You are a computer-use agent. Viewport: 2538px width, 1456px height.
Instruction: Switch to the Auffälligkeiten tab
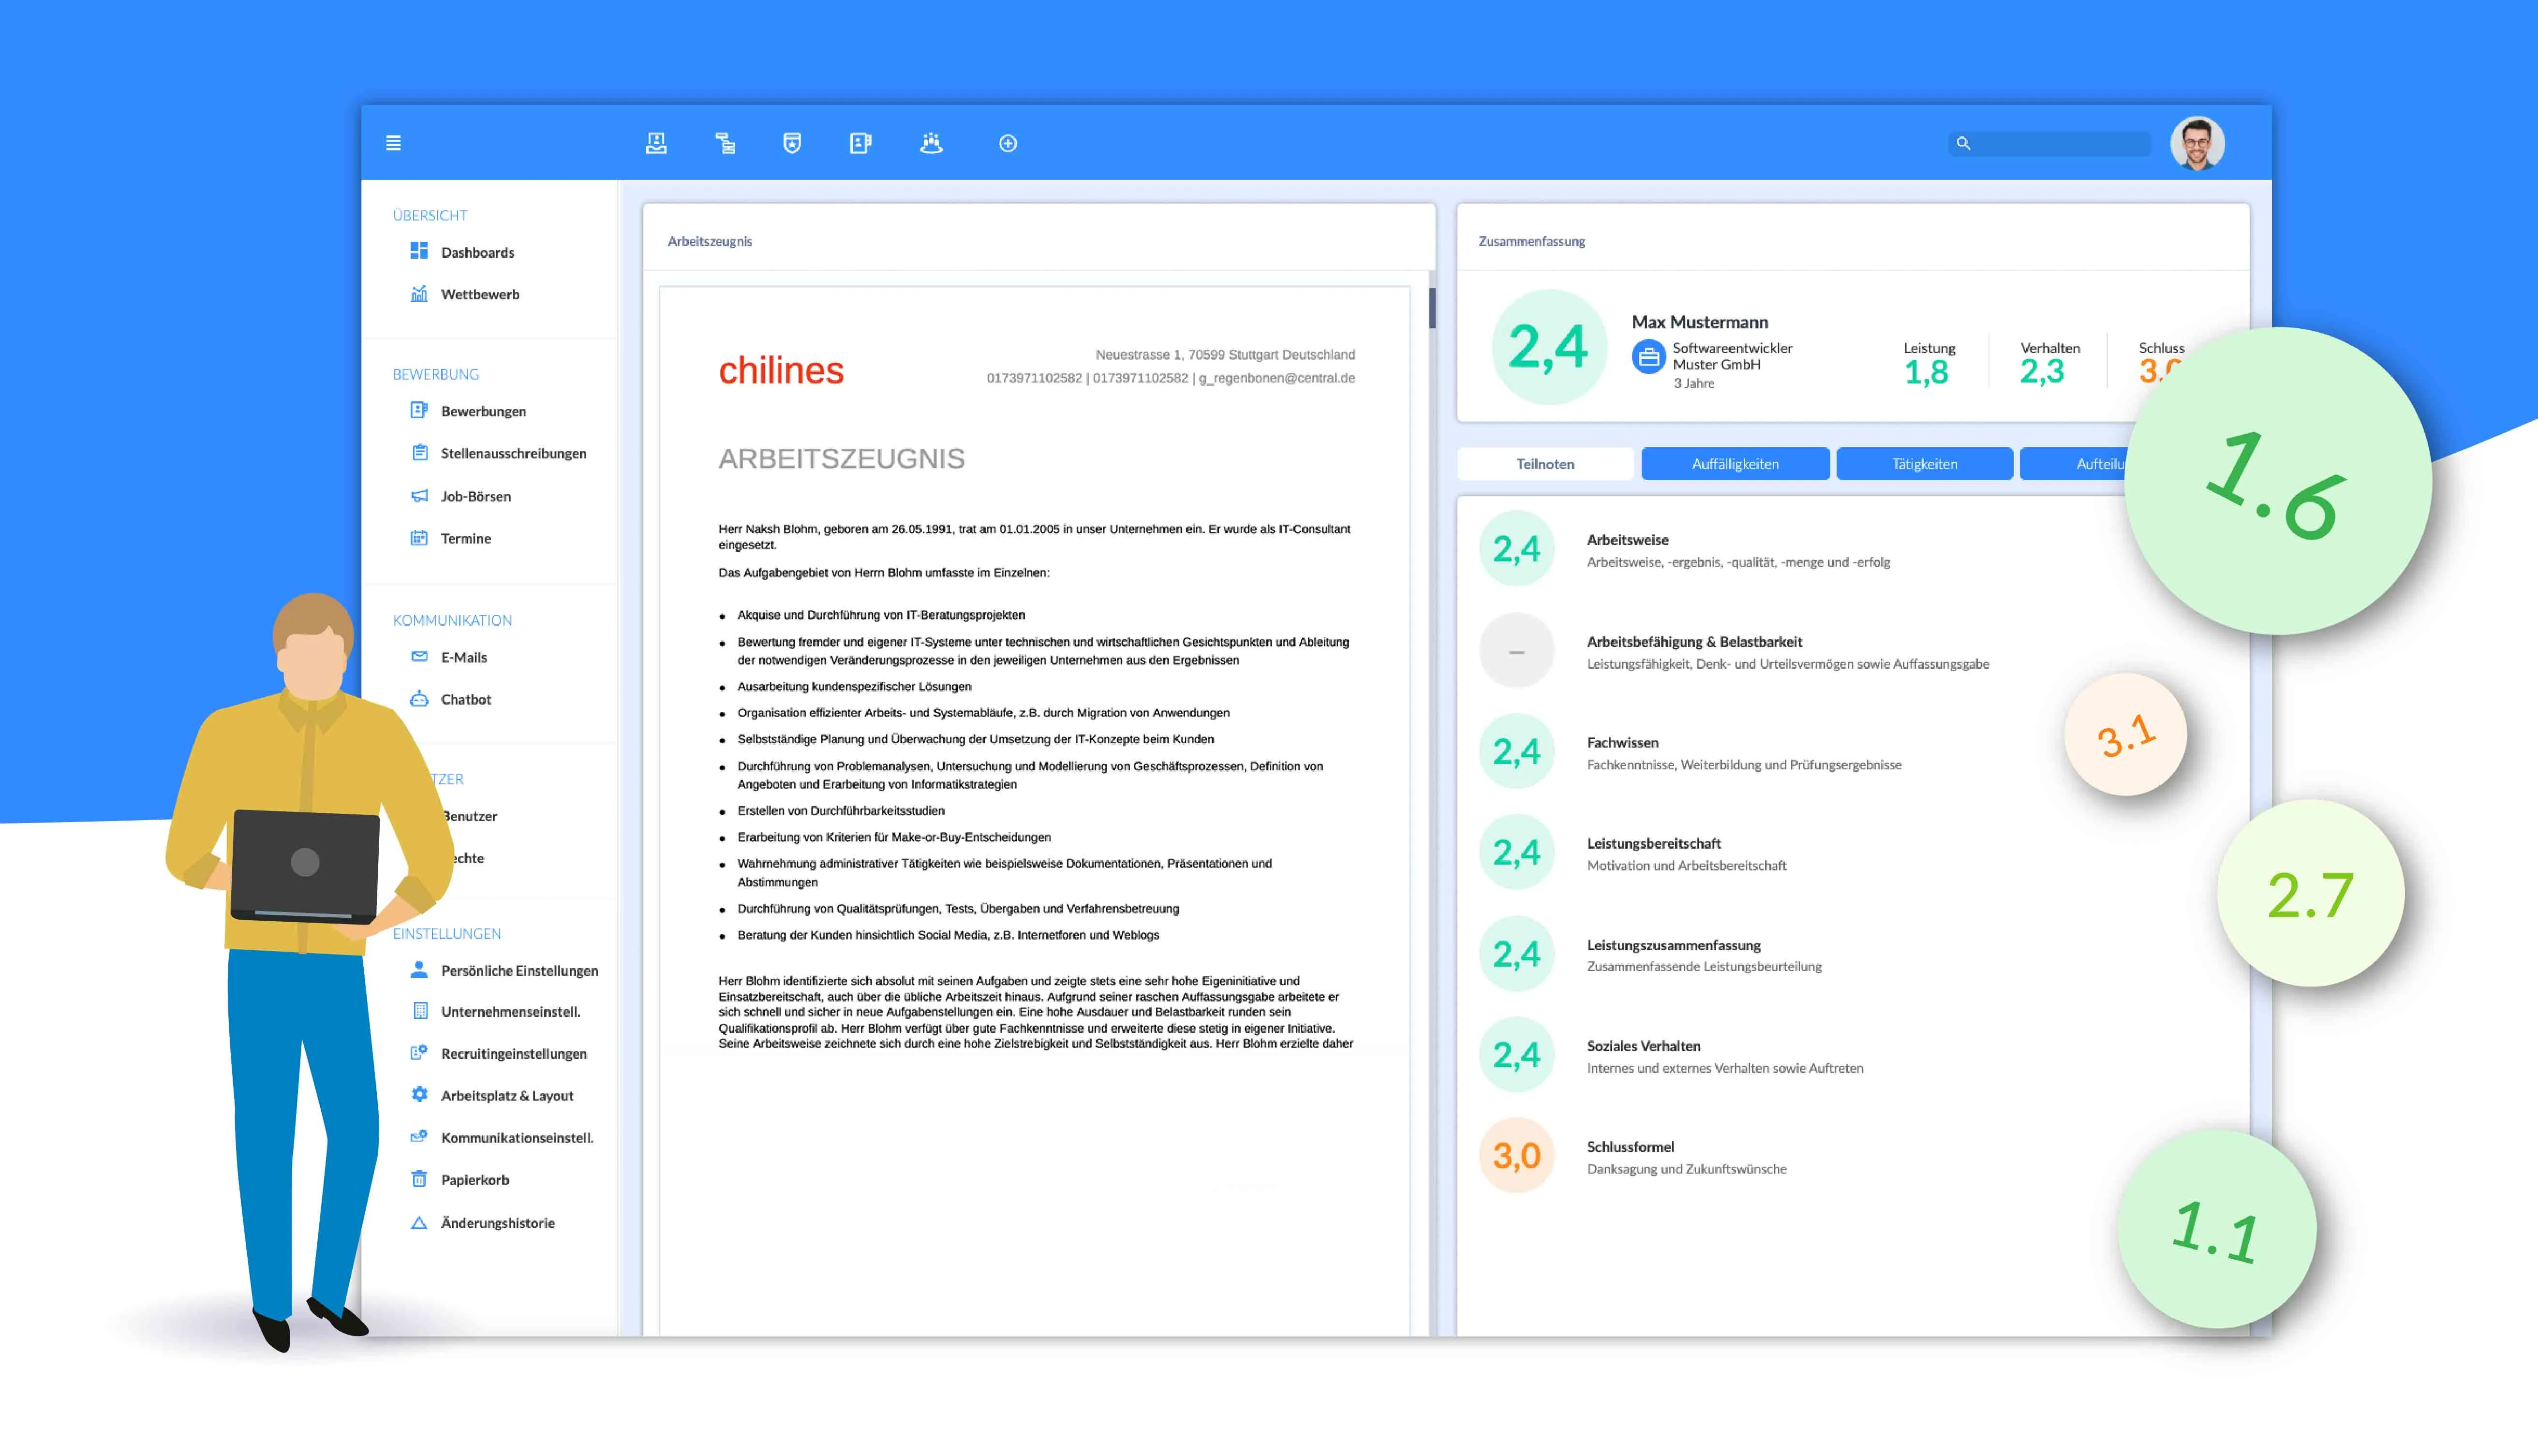(1735, 464)
